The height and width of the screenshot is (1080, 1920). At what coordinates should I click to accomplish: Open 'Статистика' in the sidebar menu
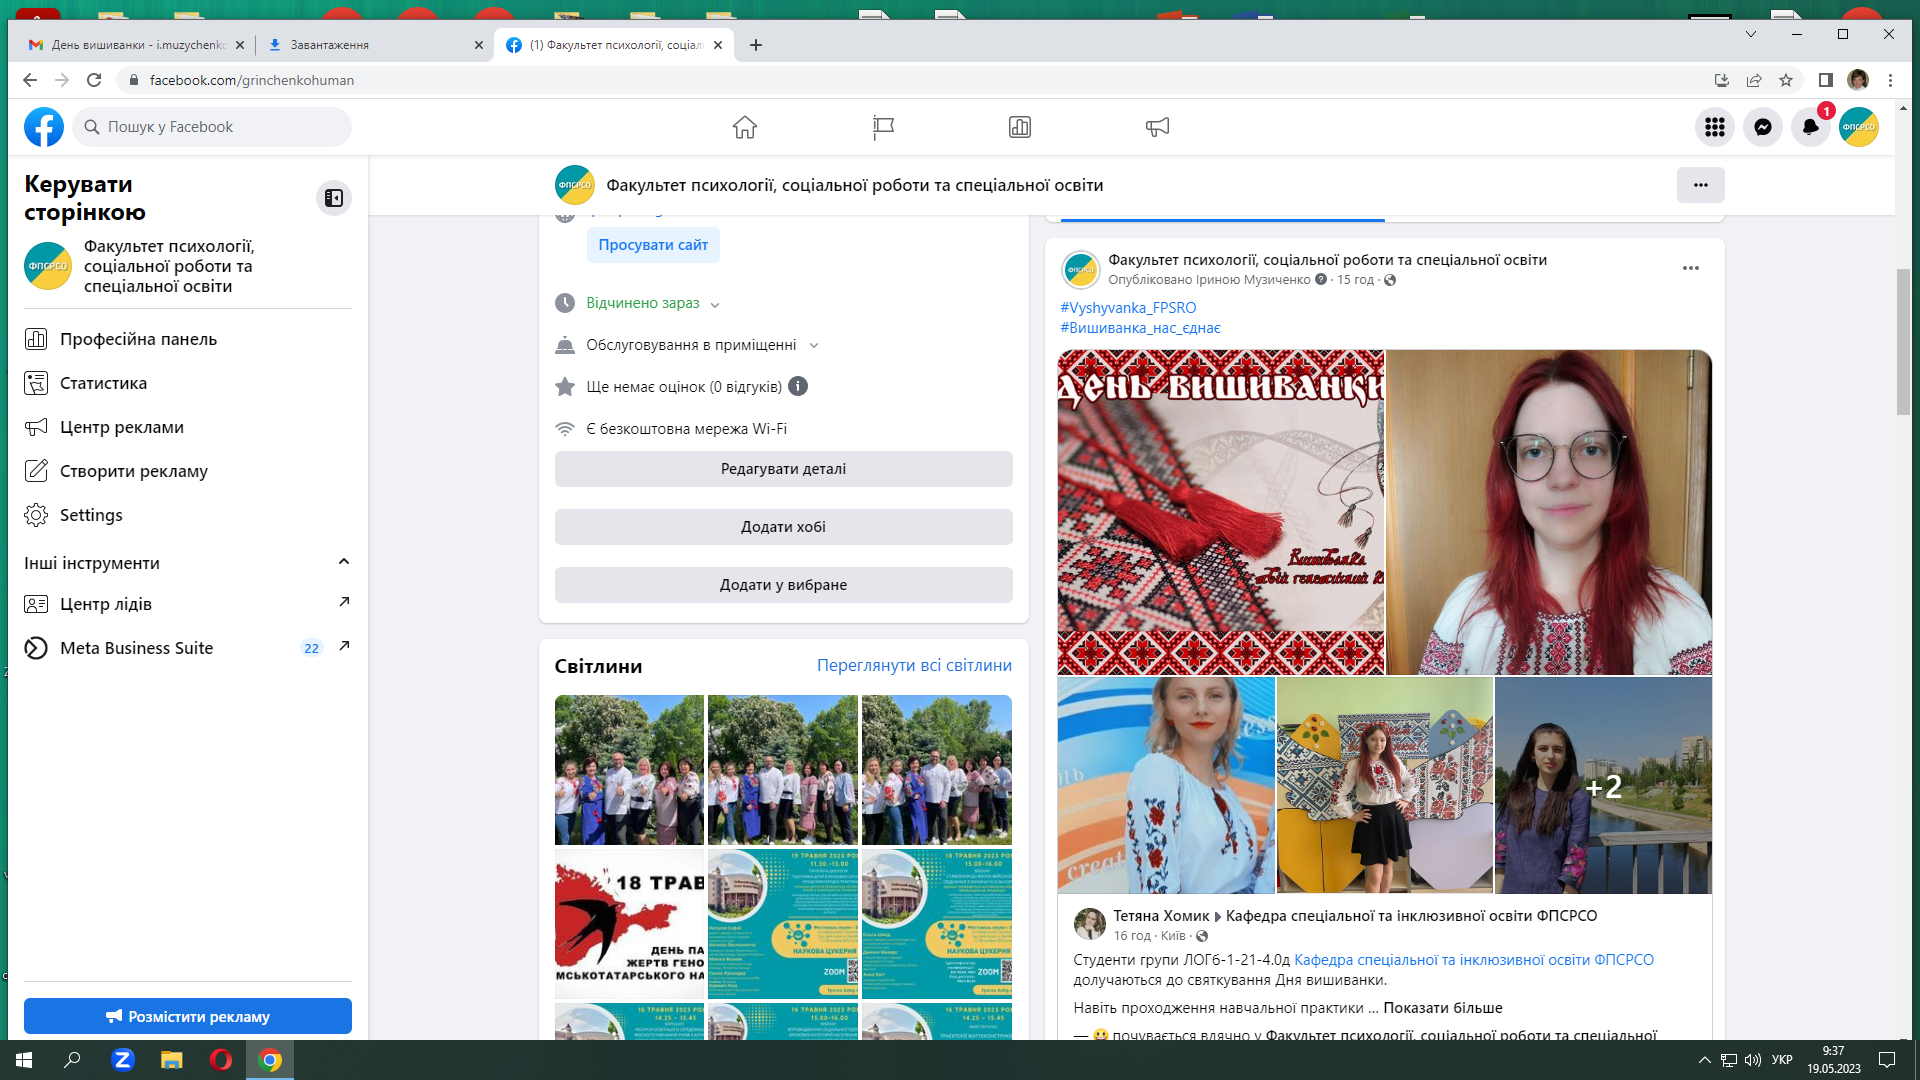(103, 383)
